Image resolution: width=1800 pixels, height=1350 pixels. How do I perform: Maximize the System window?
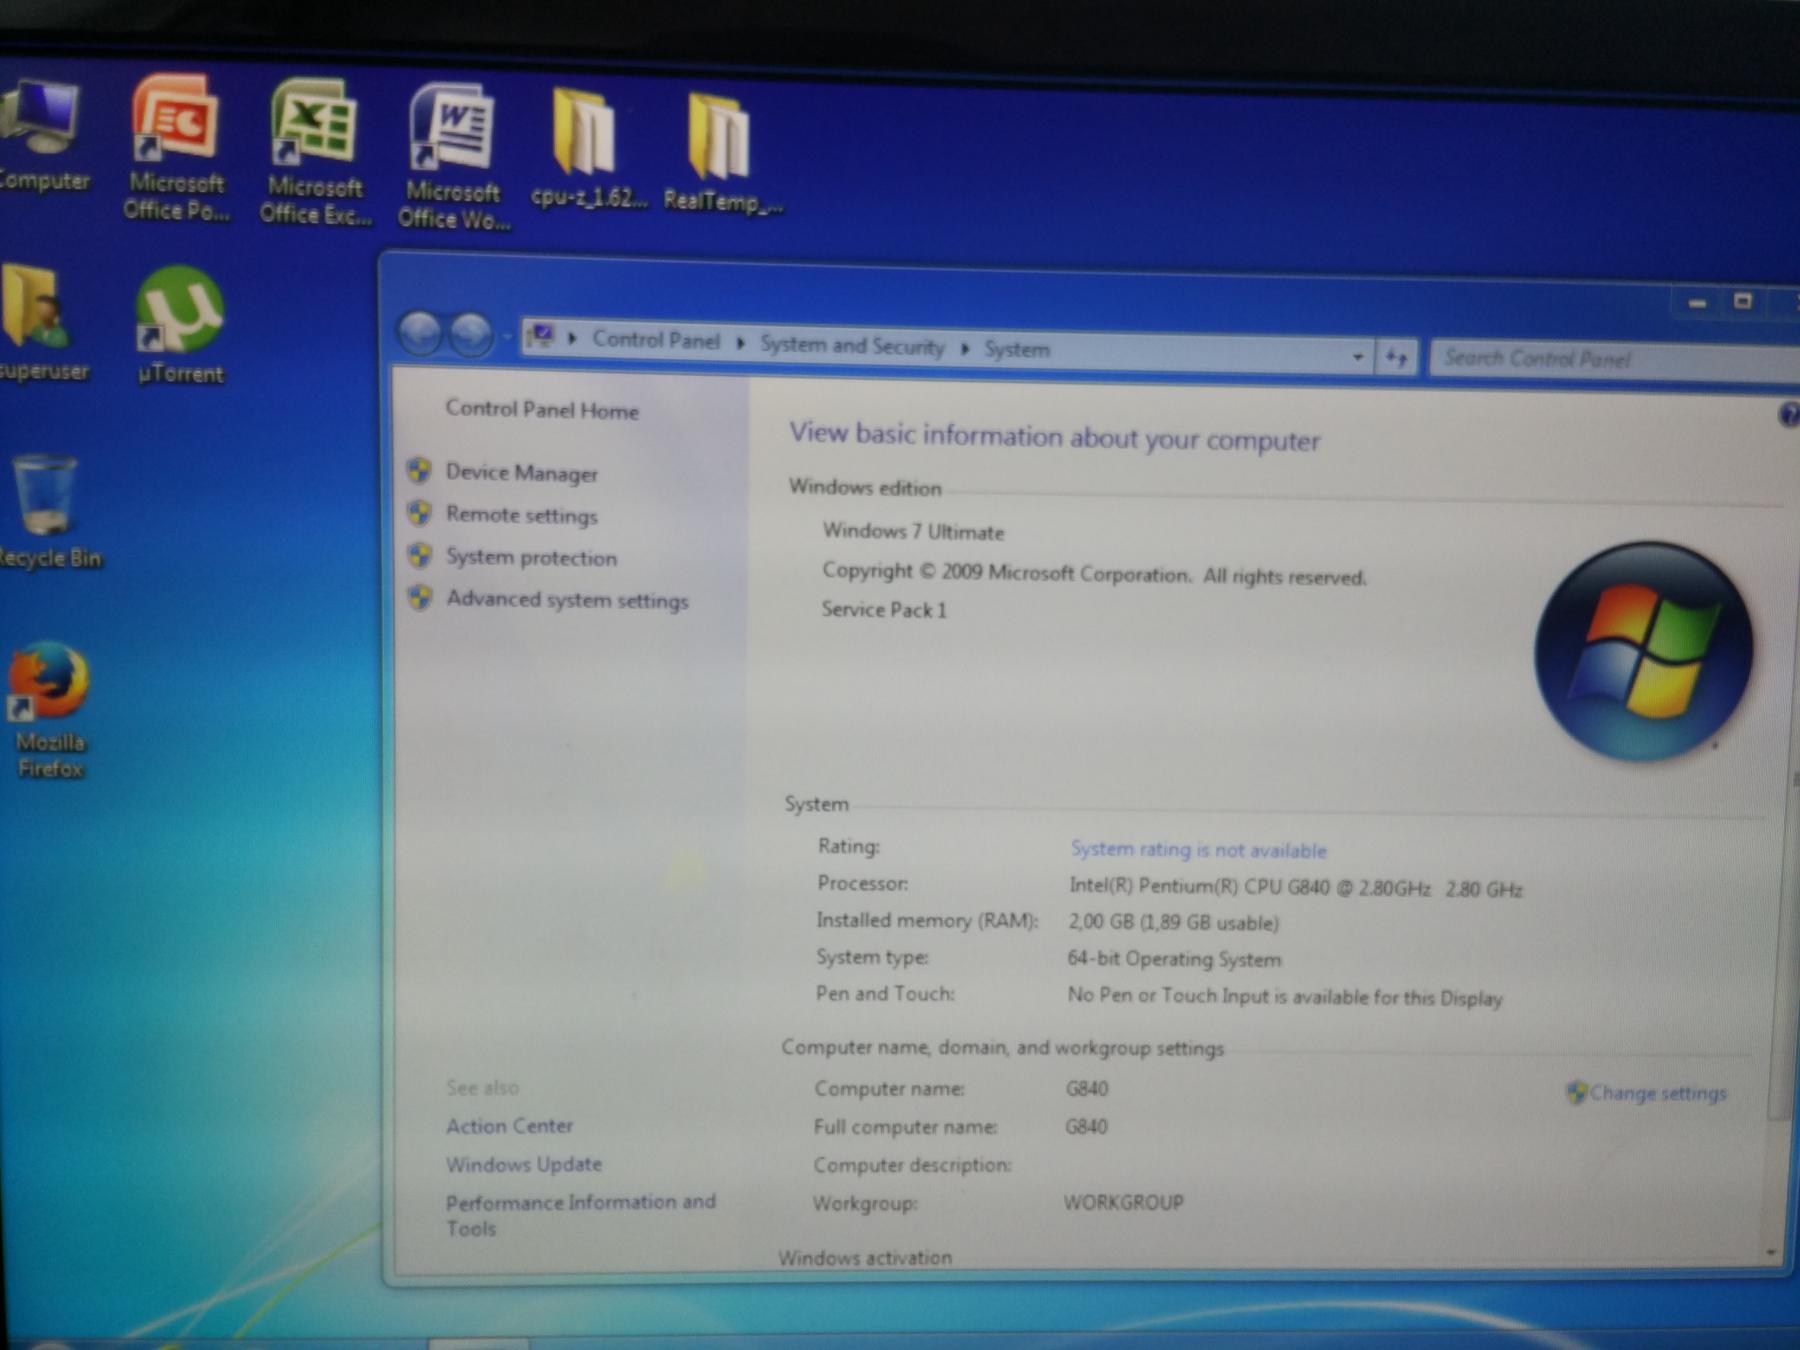pyautogui.click(x=1743, y=301)
